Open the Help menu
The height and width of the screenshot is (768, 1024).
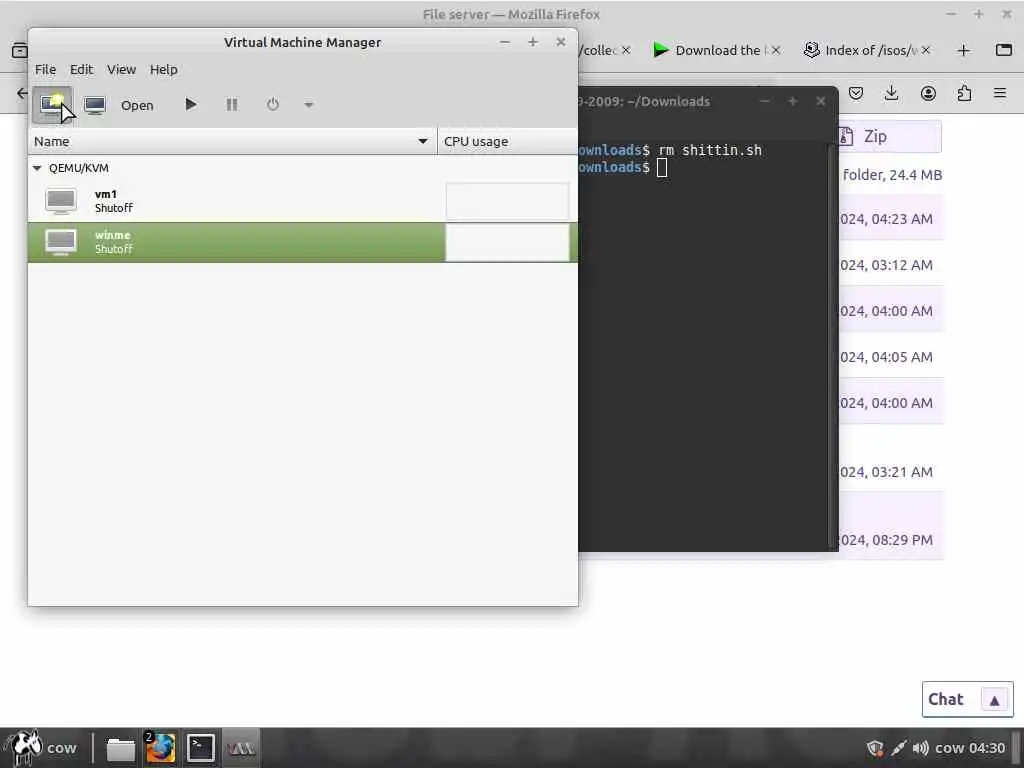(x=163, y=69)
